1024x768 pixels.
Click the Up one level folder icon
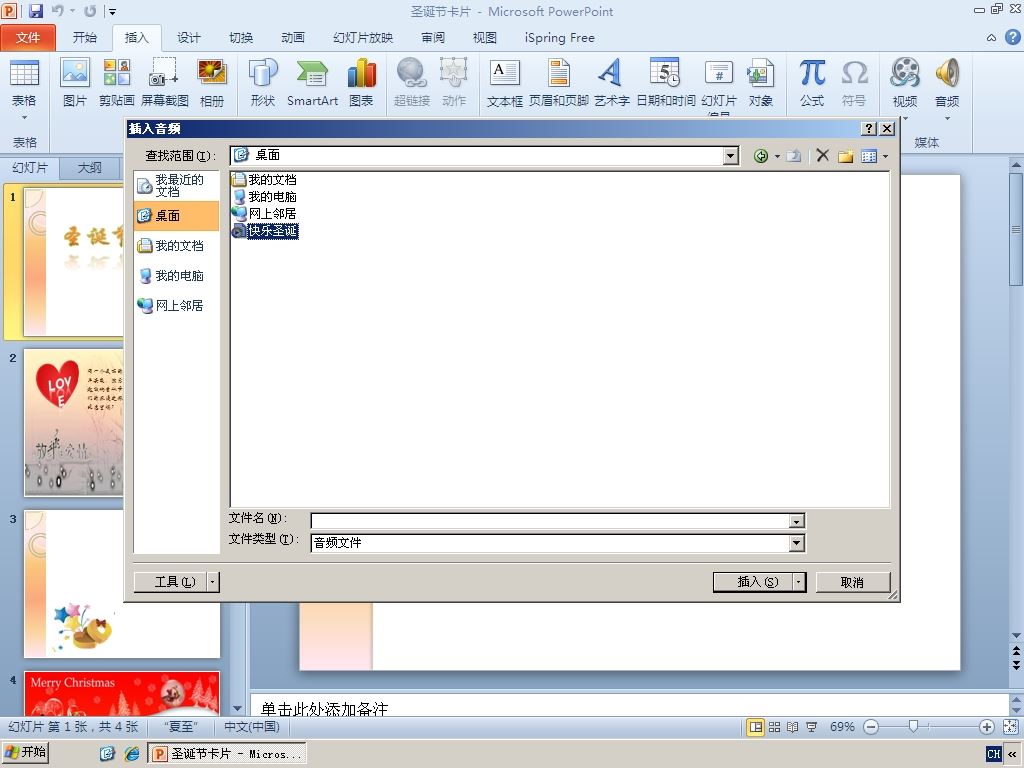[793, 156]
